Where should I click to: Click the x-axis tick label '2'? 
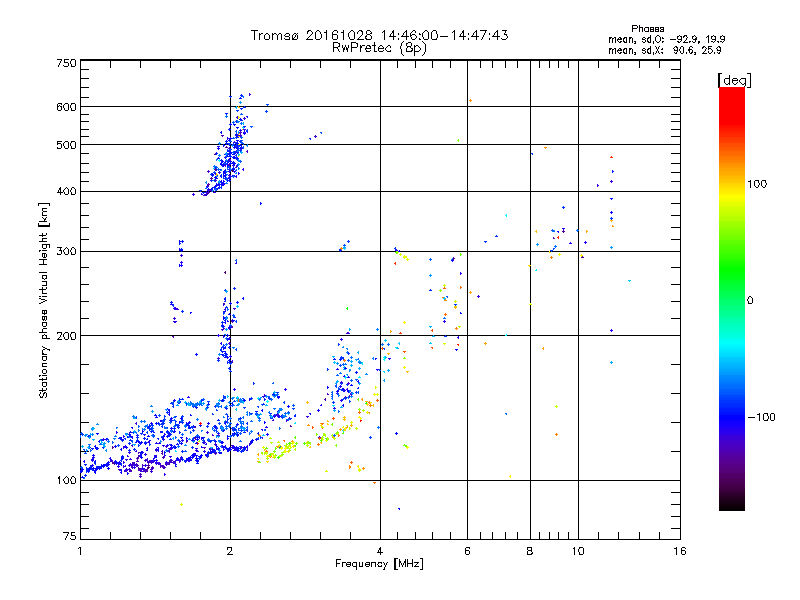[x=230, y=551]
